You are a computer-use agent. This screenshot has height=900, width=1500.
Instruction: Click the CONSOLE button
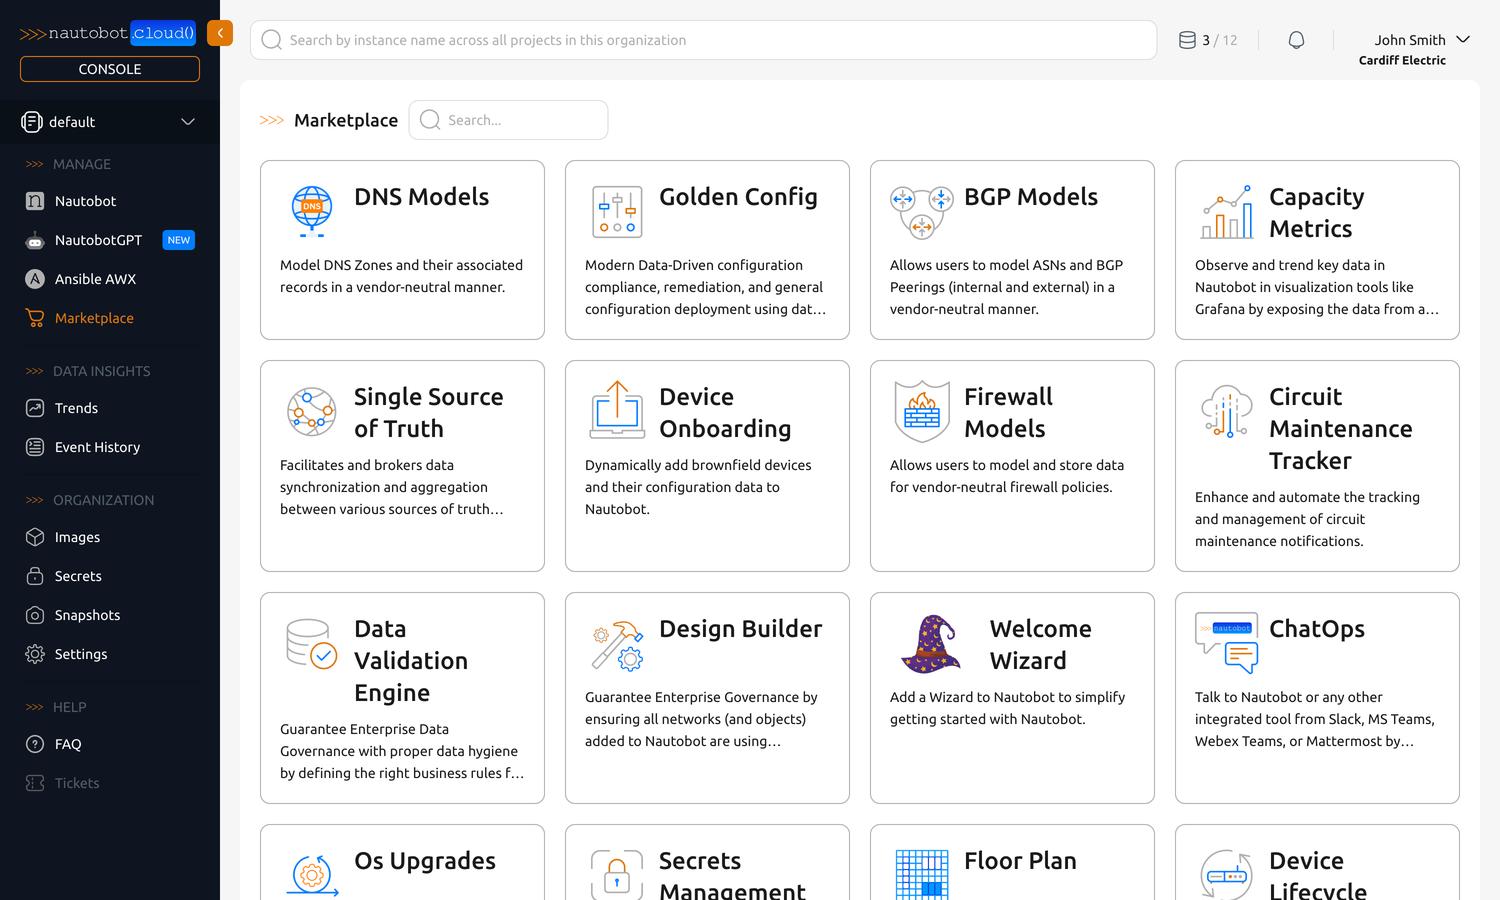[x=109, y=68]
